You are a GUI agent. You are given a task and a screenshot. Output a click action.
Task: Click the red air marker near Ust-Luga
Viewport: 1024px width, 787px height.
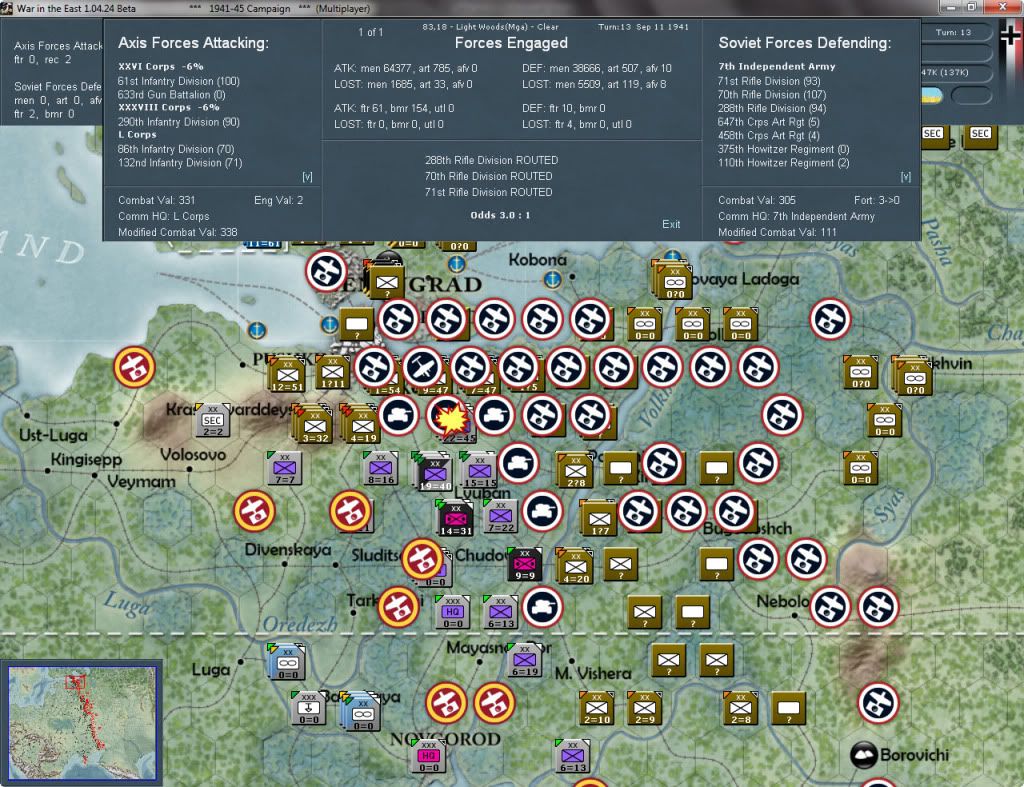tap(135, 367)
